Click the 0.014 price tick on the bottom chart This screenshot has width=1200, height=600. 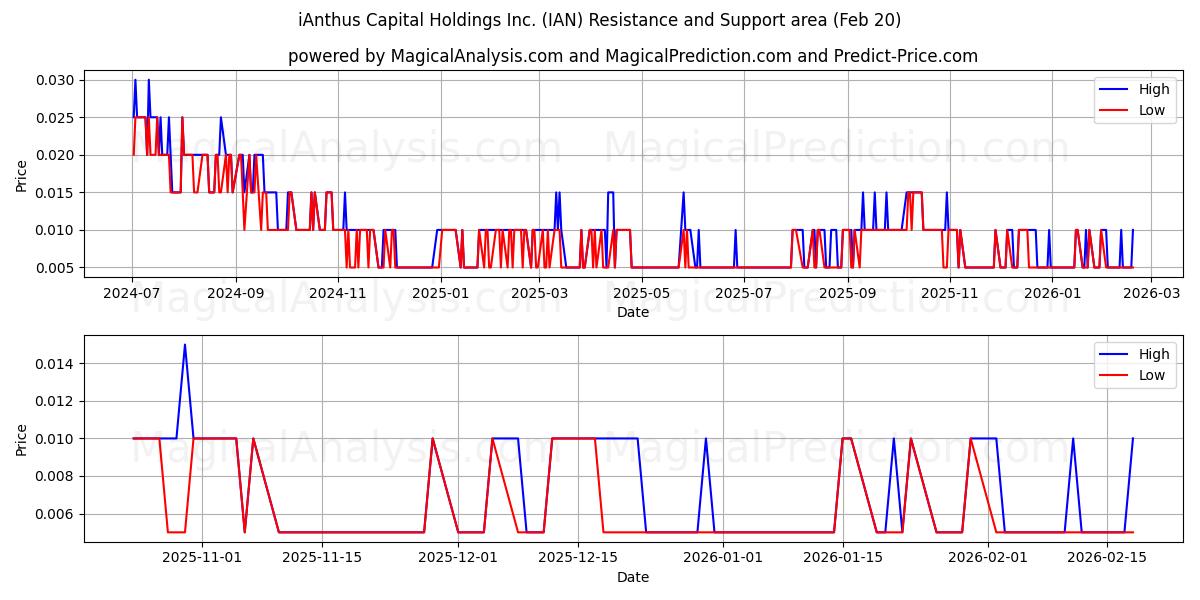tap(57, 364)
